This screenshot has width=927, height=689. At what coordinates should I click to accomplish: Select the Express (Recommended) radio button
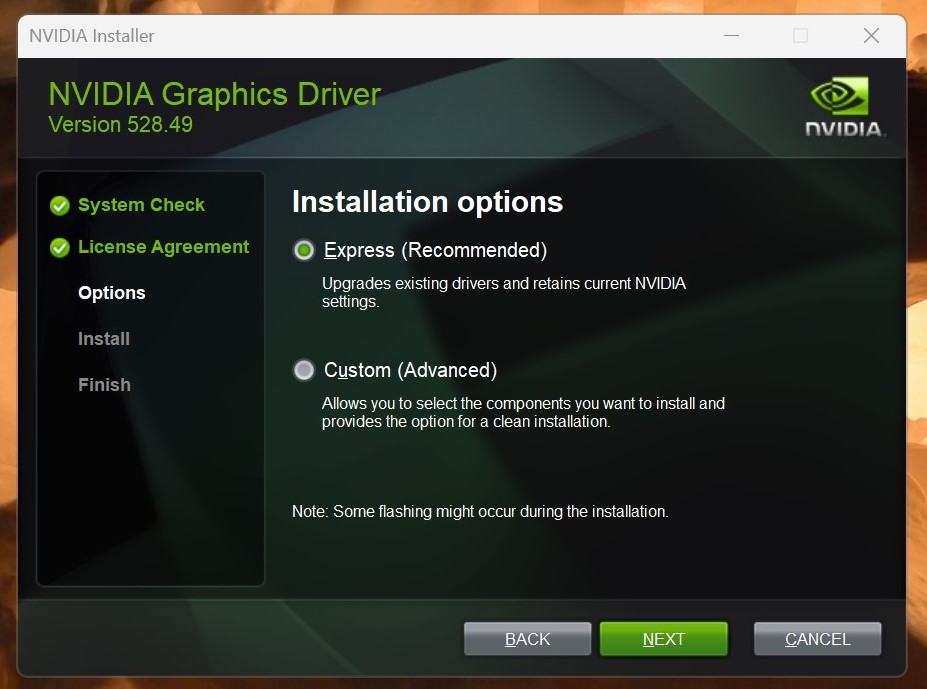tap(303, 250)
